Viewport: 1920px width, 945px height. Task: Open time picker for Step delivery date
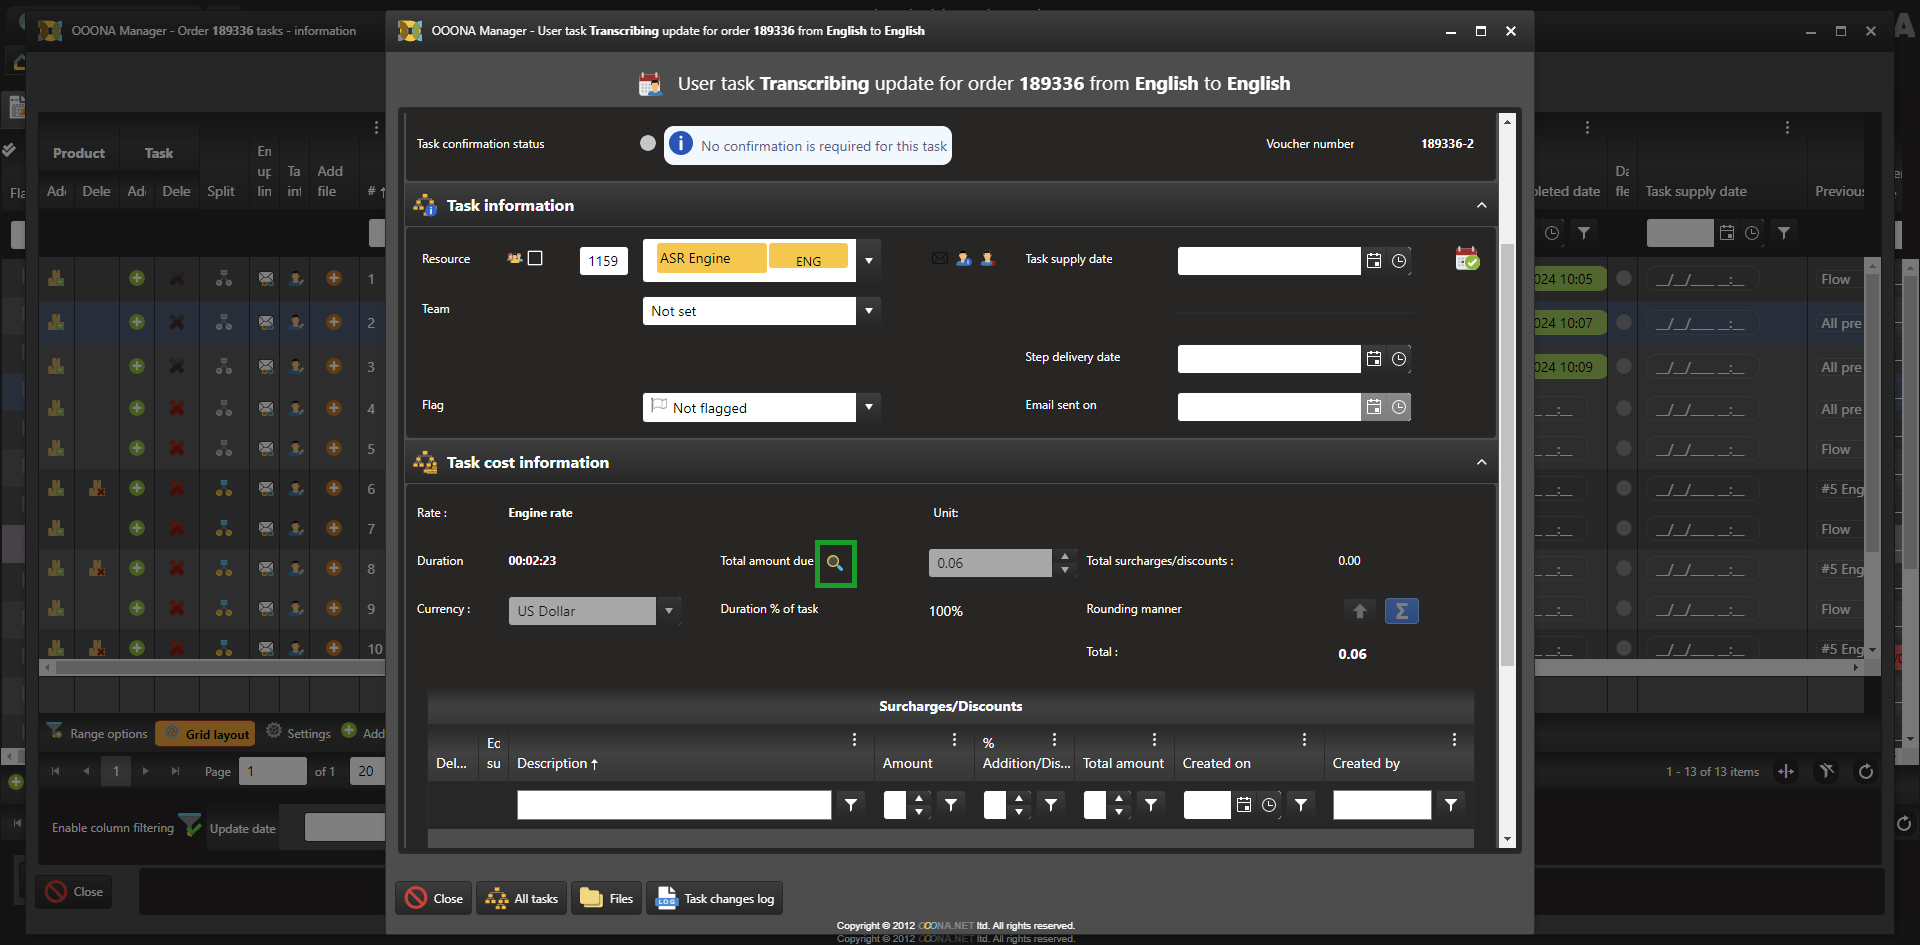tap(1399, 359)
